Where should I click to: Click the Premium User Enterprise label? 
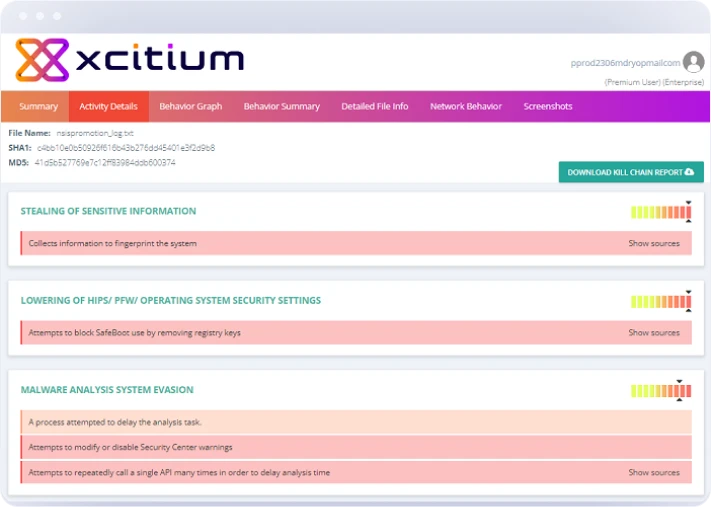(x=654, y=82)
